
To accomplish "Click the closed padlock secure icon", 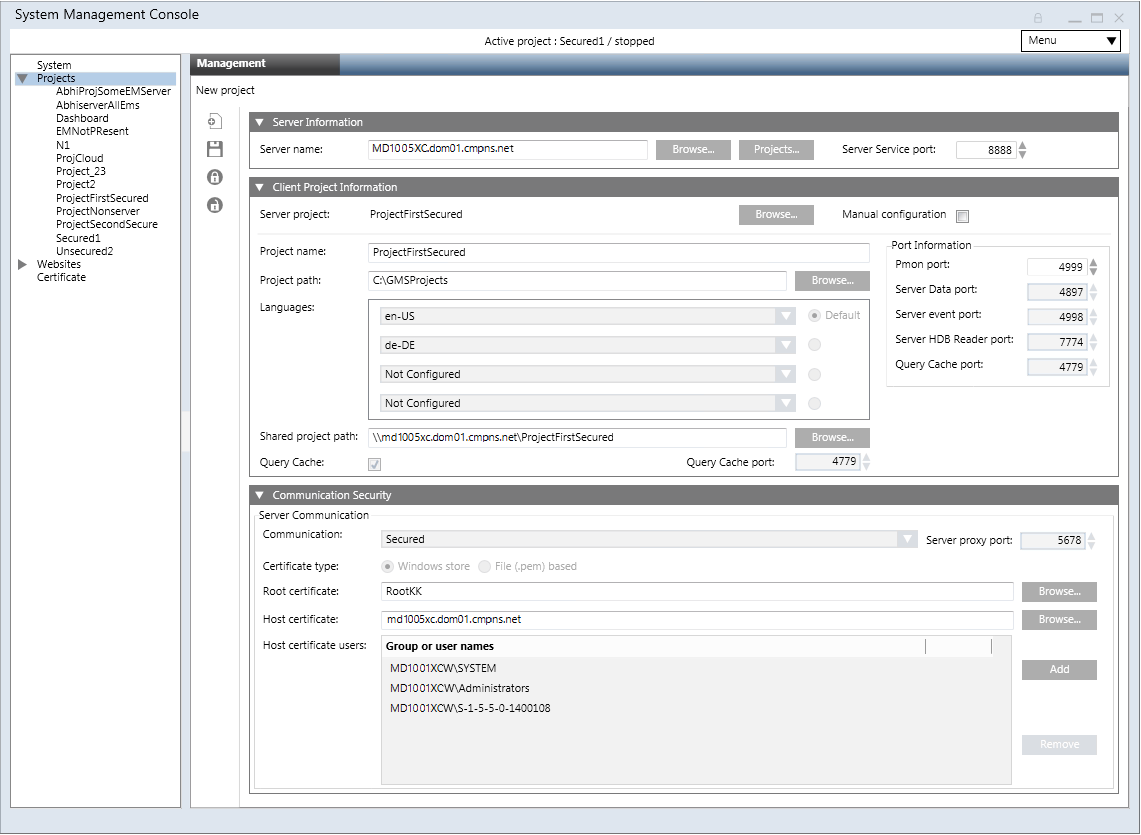I will point(214,177).
